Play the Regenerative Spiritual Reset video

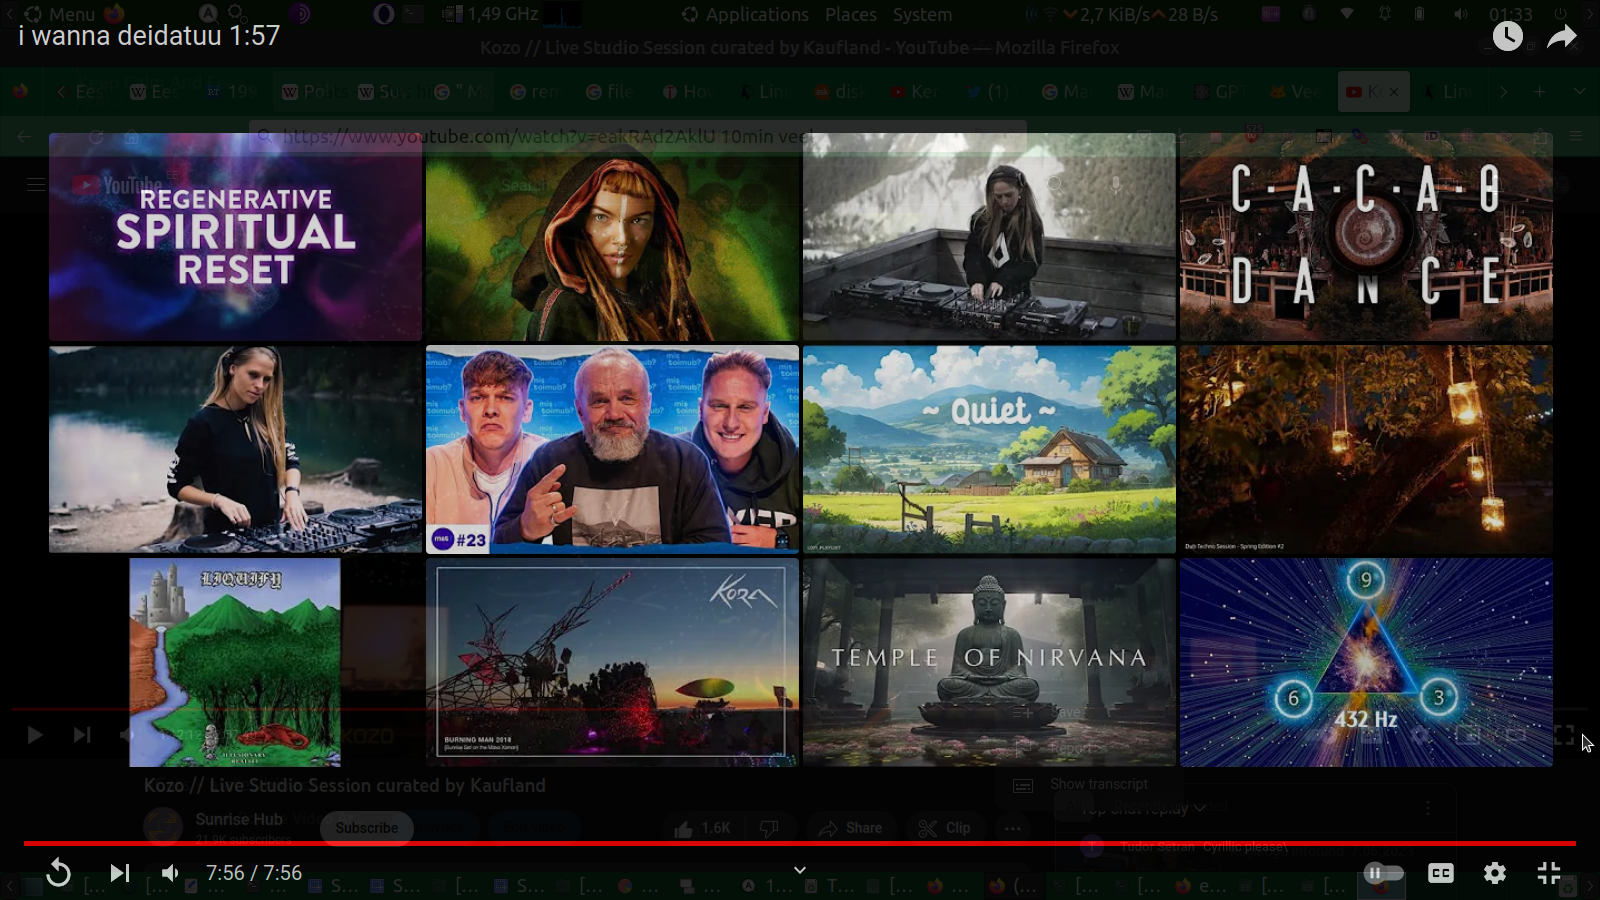click(235, 237)
